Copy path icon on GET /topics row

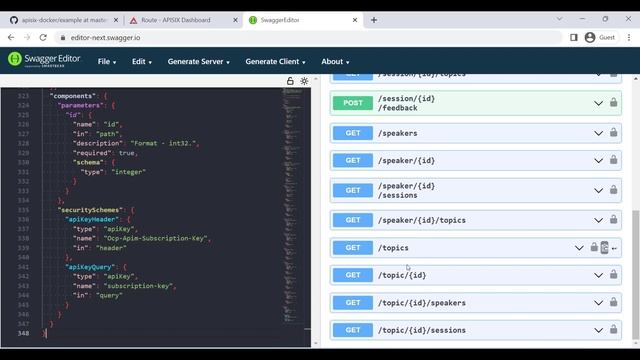click(604, 247)
